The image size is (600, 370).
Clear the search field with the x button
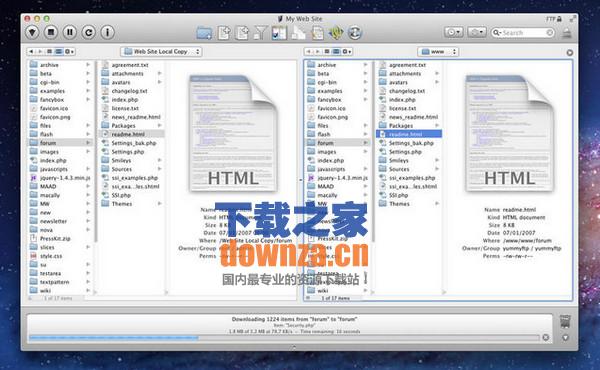tap(550, 33)
